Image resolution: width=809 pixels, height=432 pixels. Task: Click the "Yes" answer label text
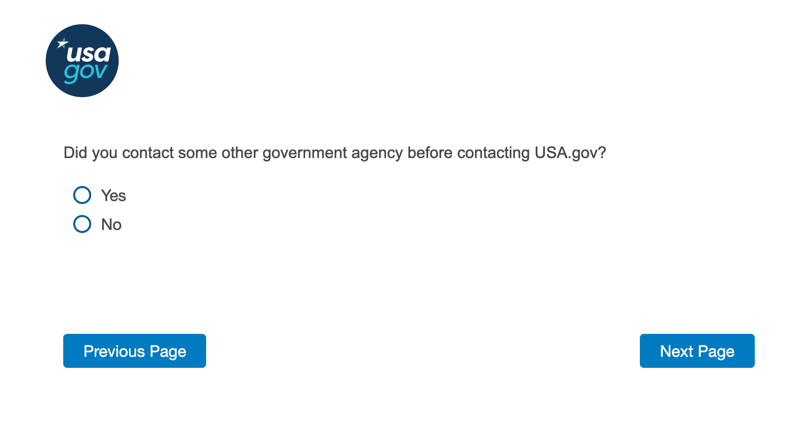click(x=113, y=196)
